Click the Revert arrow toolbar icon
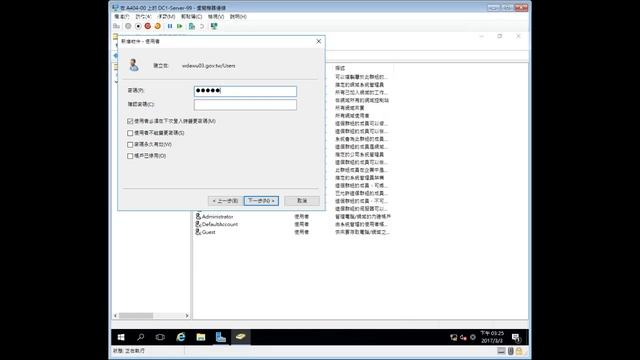This screenshot has width=640, height=360. 202,26
